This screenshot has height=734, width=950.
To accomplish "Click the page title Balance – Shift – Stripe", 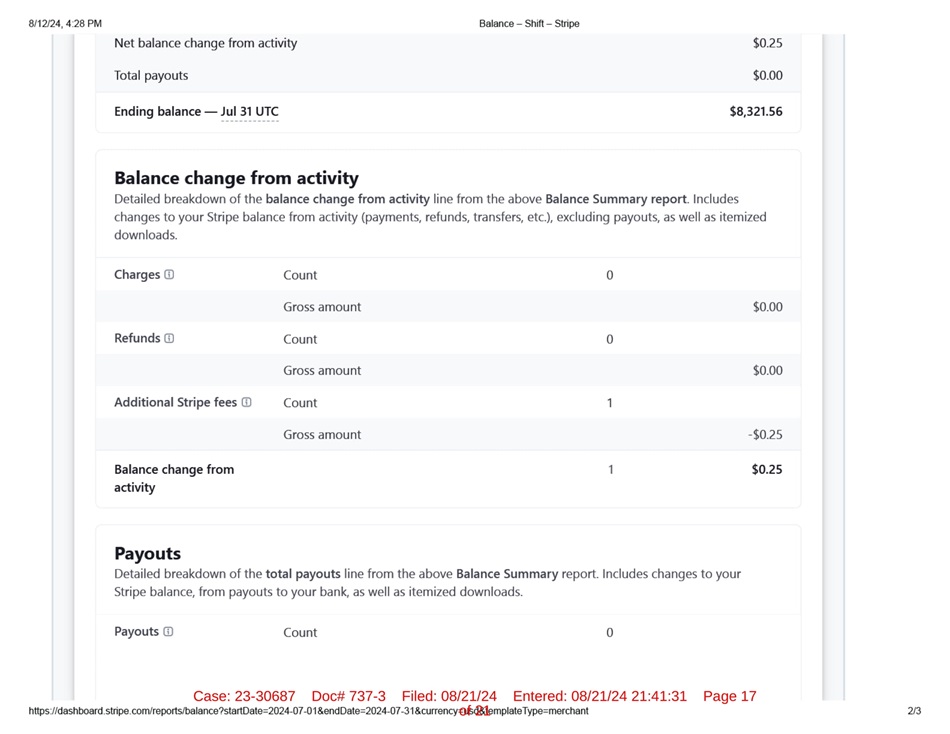I will click(x=529, y=23).
